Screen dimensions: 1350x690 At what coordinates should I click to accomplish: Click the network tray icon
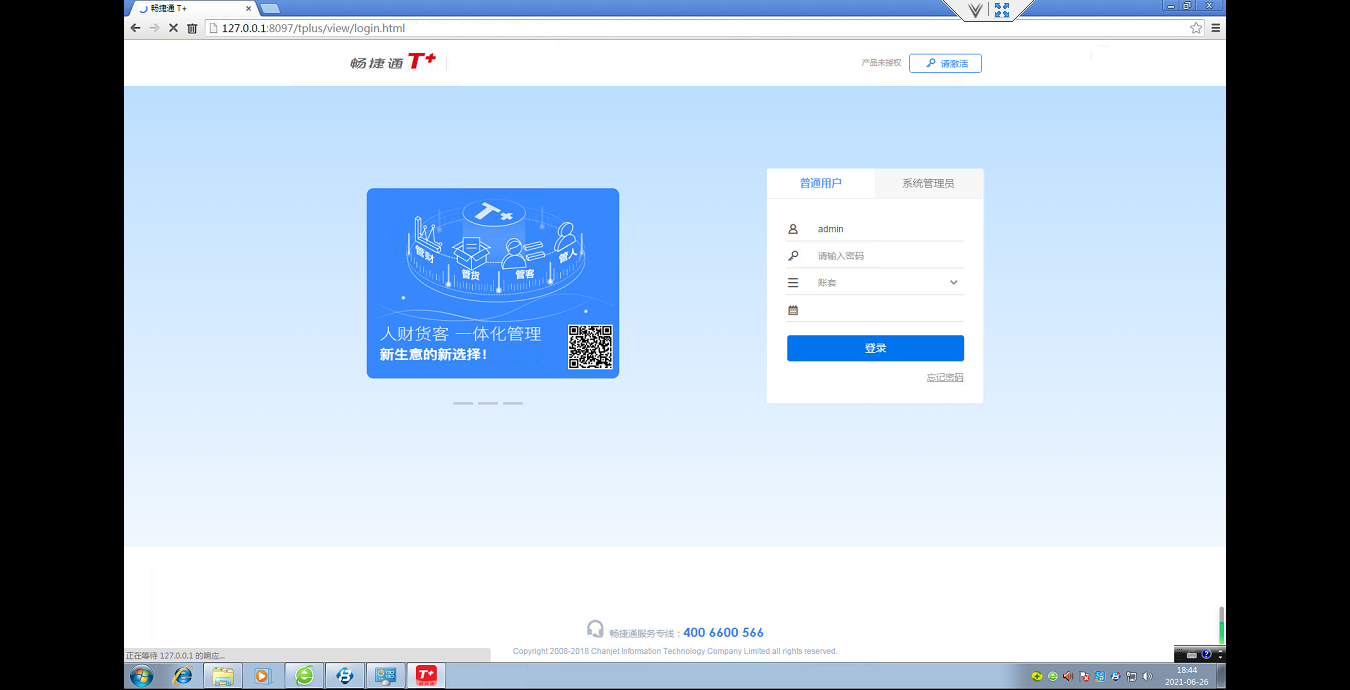pyautogui.click(x=1131, y=676)
